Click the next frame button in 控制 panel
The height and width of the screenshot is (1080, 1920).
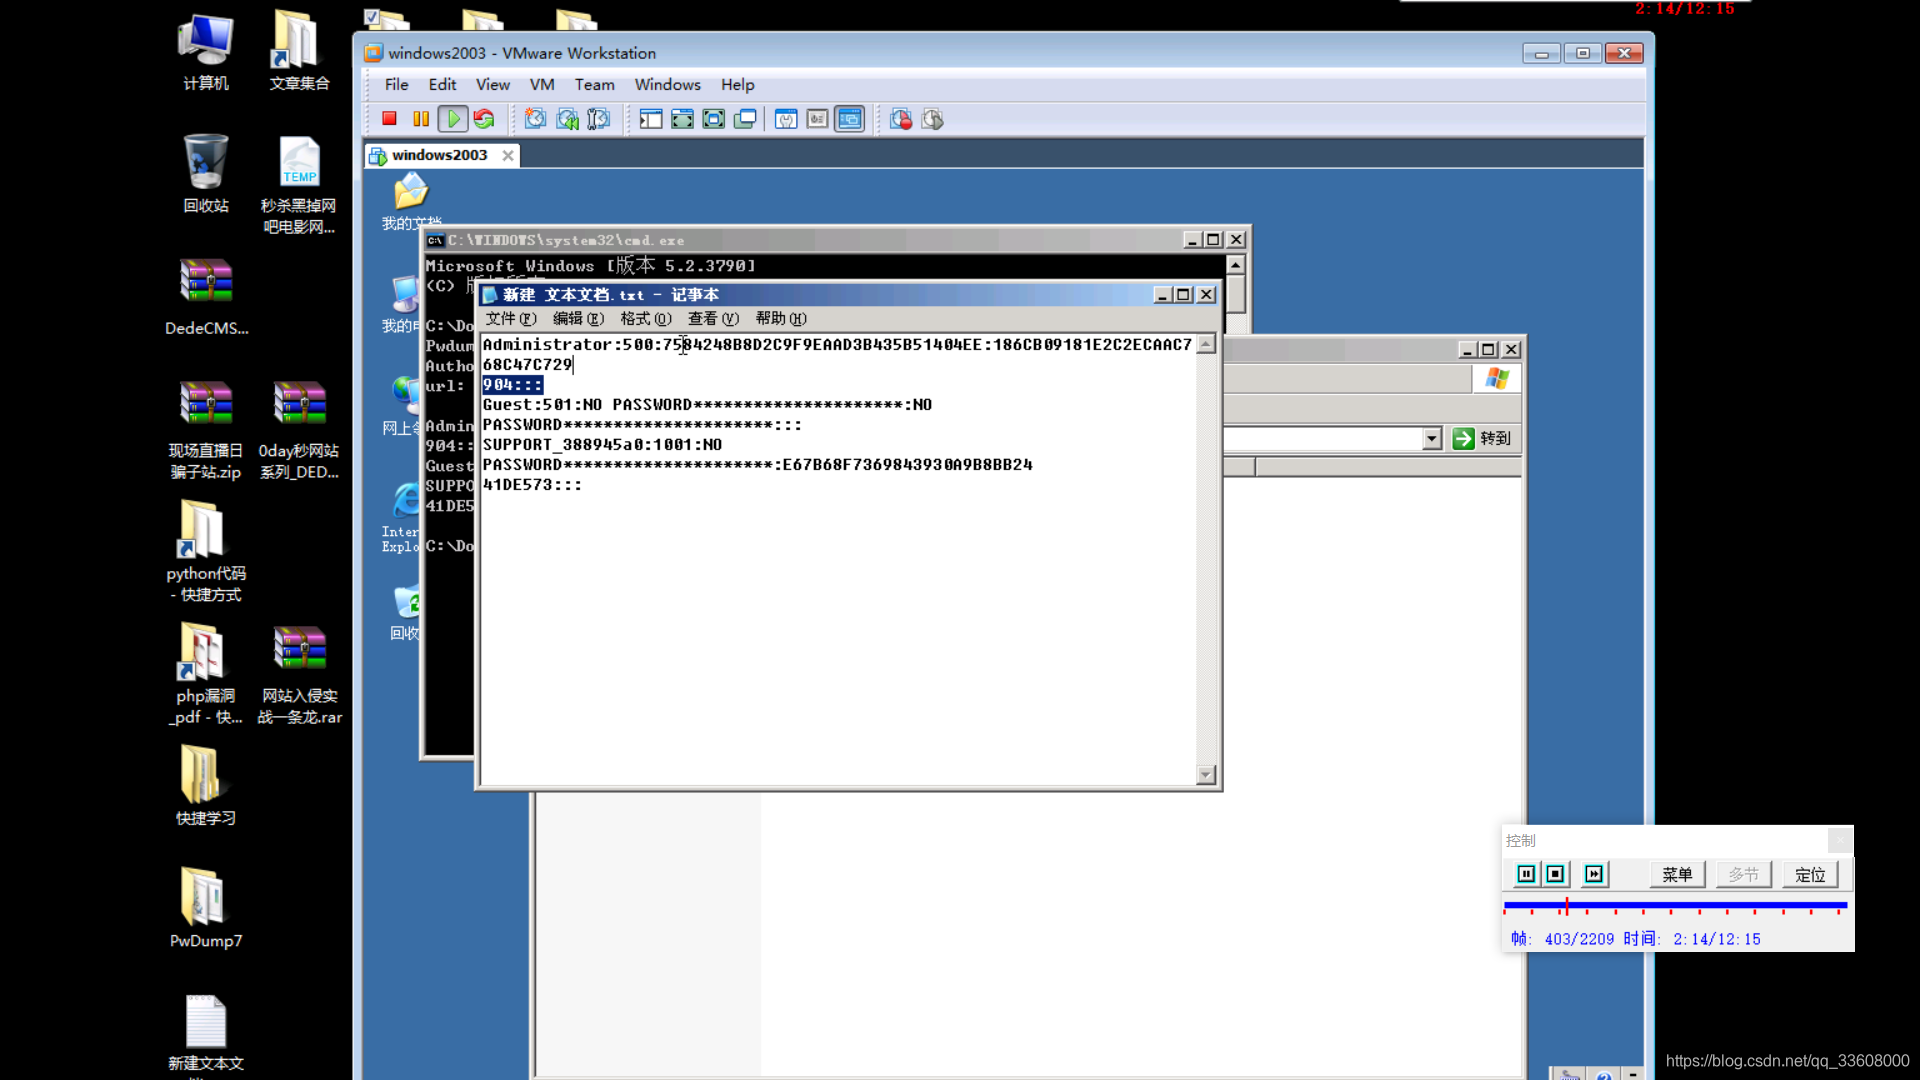[x=1594, y=874]
